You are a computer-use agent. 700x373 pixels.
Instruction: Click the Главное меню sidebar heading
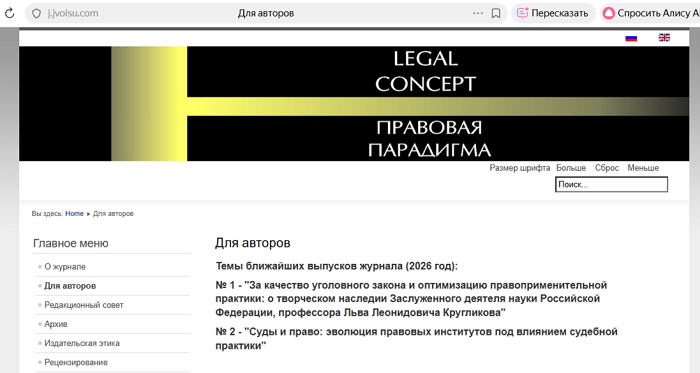pyautogui.click(x=71, y=244)
